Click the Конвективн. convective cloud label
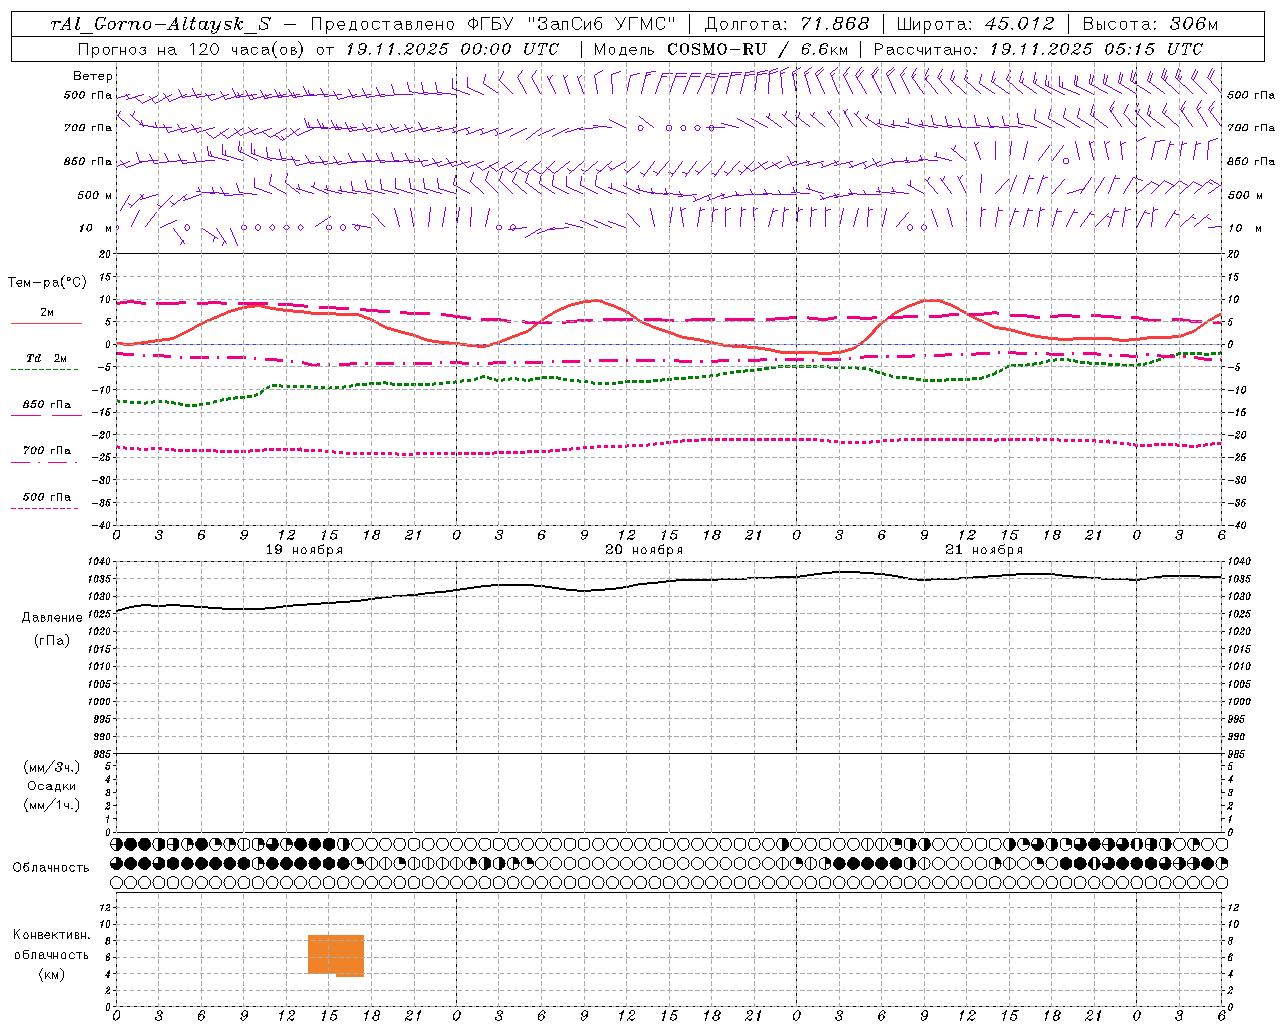1280x1024 pixels. point(52,935)
